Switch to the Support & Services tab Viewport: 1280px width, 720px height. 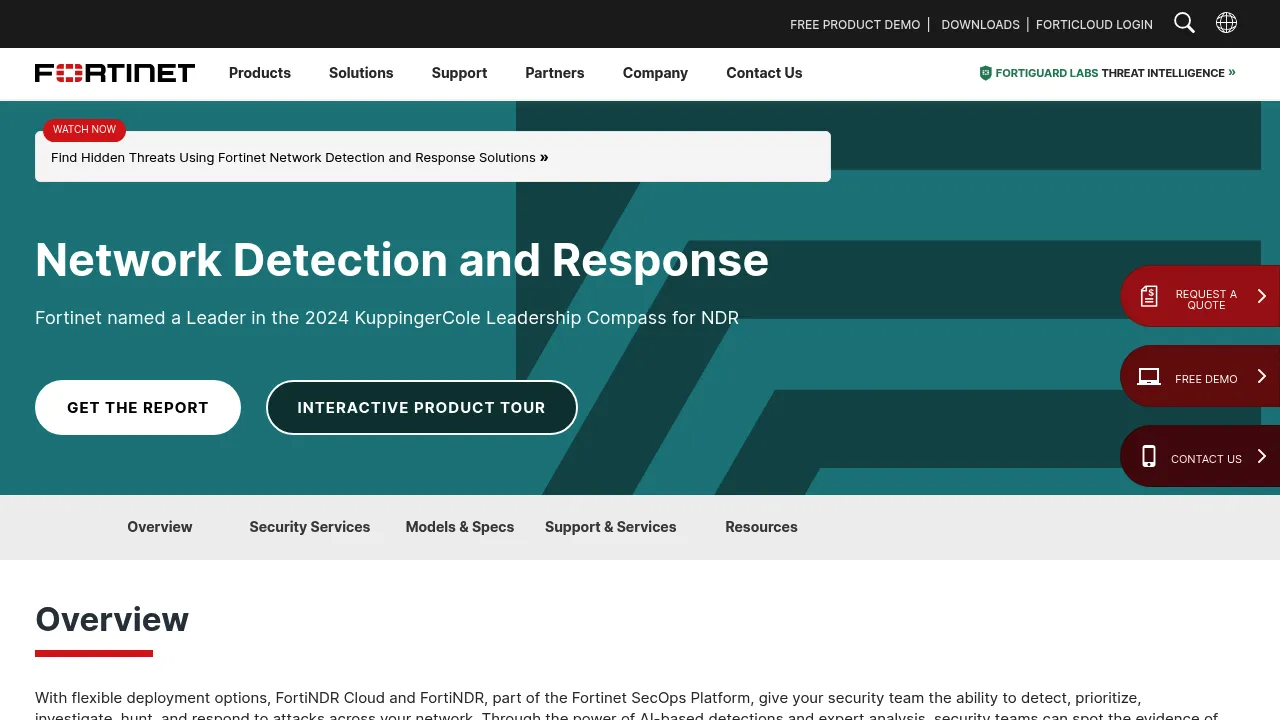[x=611, y=527]
